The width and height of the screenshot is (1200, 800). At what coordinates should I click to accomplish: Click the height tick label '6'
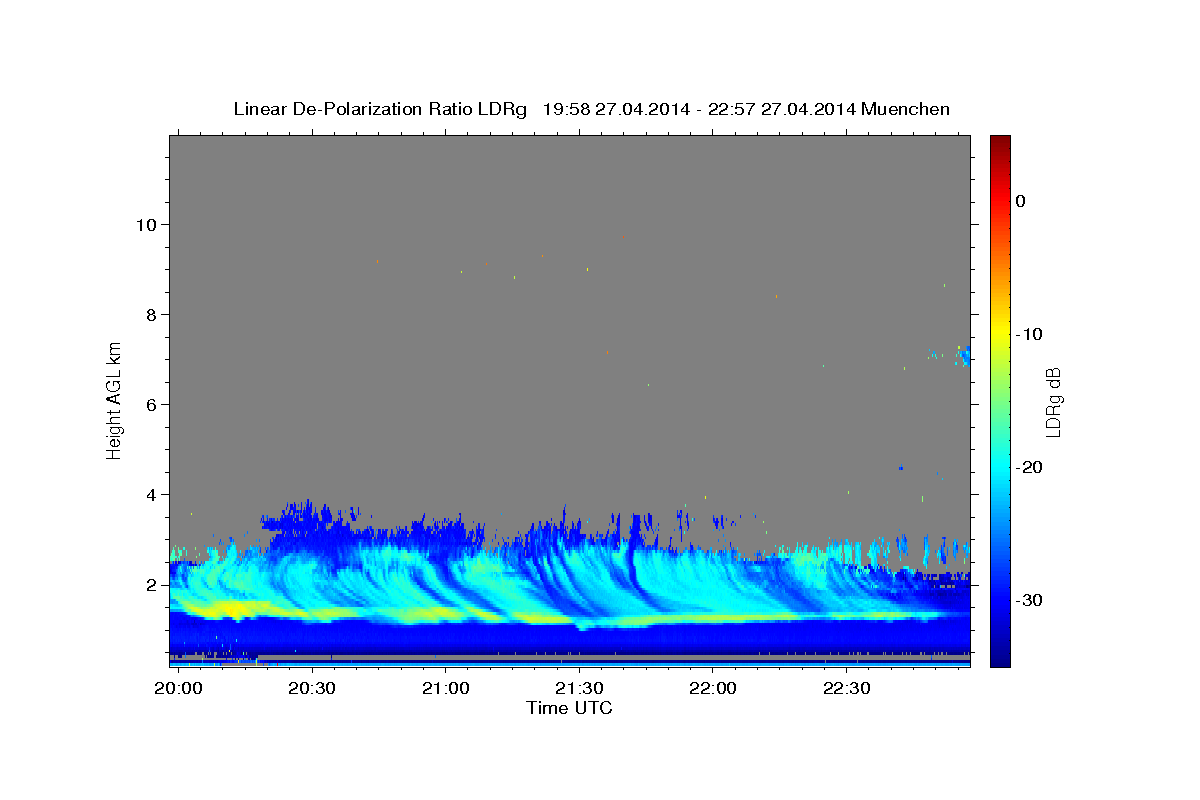coord(151,404)
